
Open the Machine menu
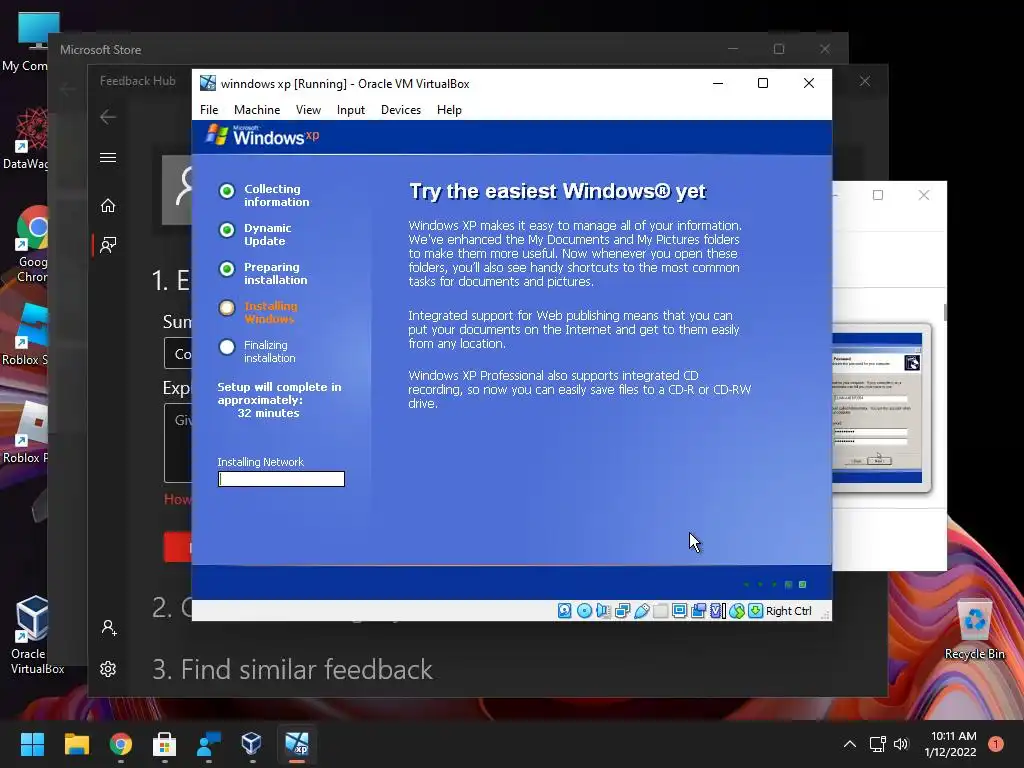(257, 110)
